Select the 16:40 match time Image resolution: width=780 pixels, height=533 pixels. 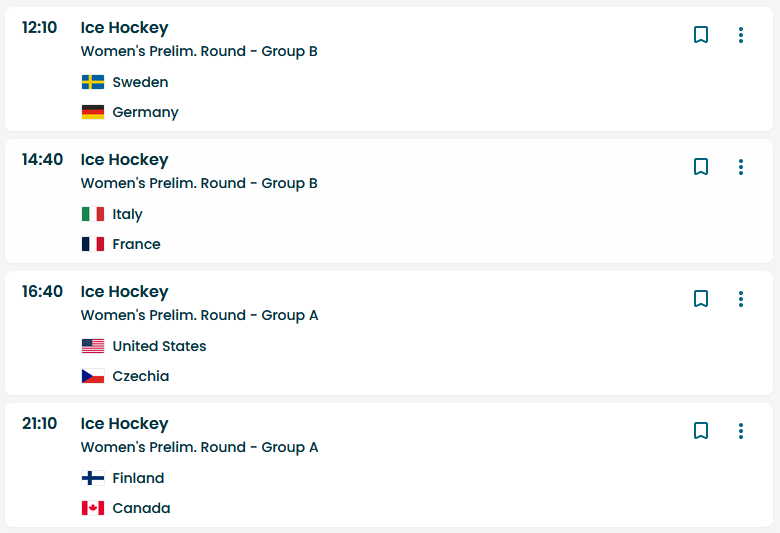[x=42, y=292]
